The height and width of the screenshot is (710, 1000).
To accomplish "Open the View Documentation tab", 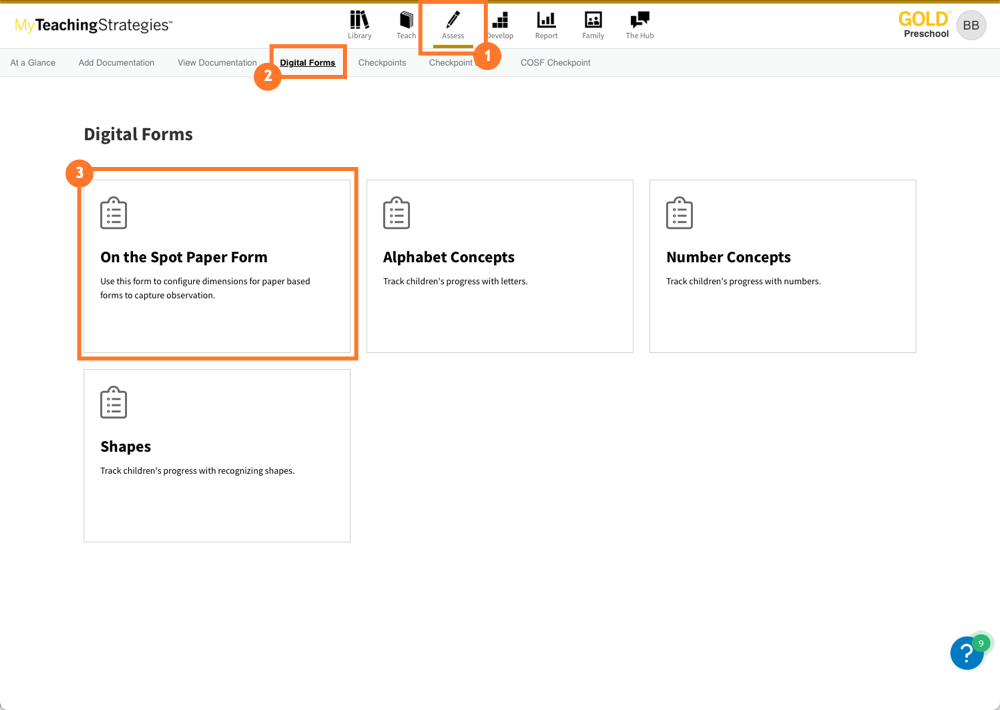I will tap(217, 63).
